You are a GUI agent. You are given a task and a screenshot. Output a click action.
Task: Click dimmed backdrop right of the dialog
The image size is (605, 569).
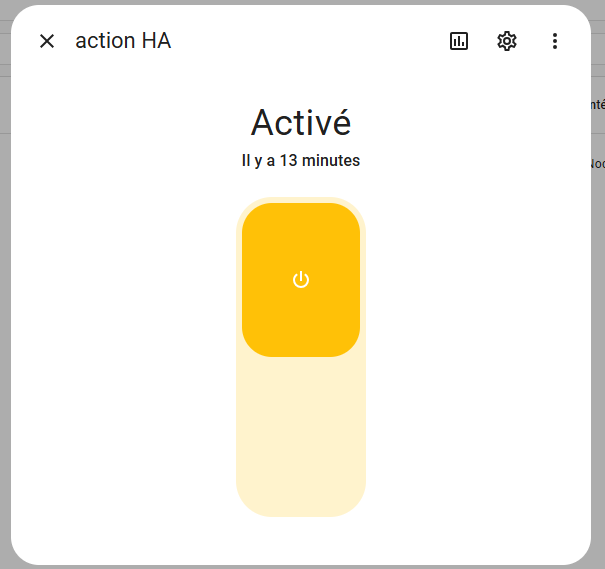point(598,300)
